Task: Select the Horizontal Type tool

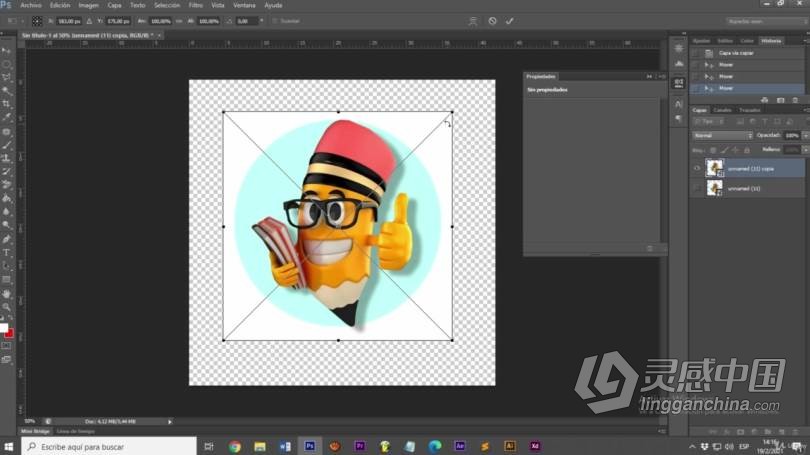Action: (6, 253)
